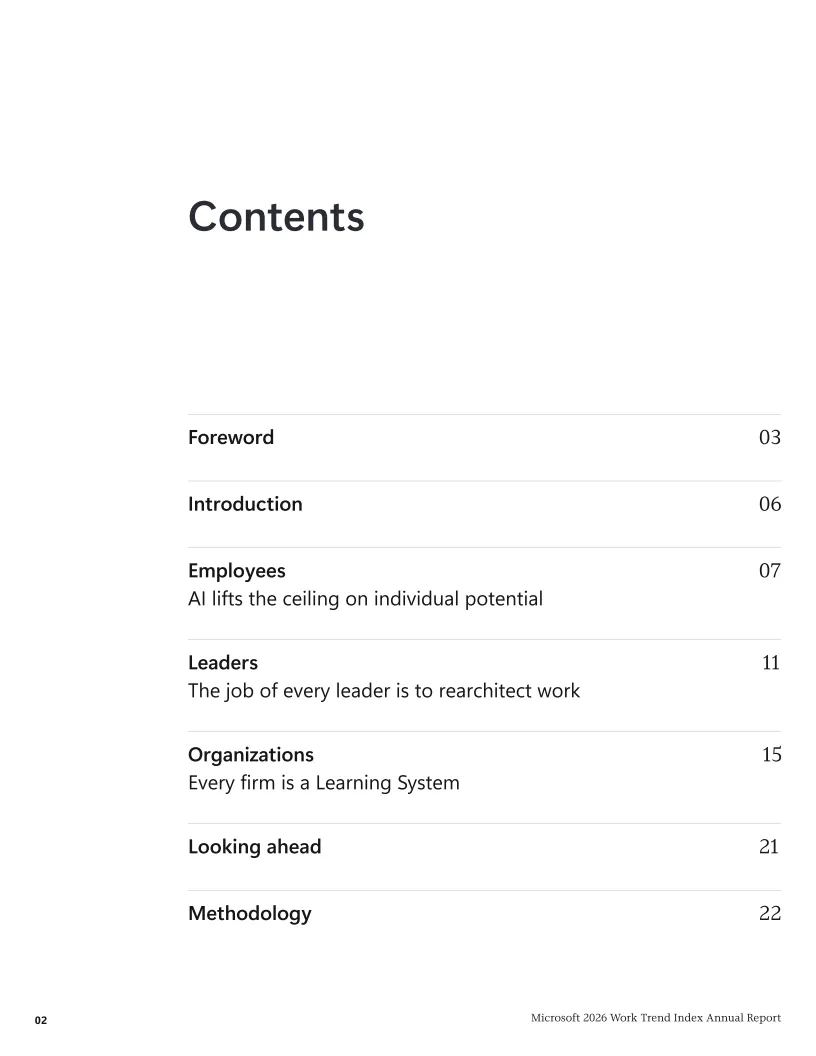Click the Microsoft 2026 Work Trend Index footer
The width and height of the screenshot is (816, 1056).
point(656,1018)
